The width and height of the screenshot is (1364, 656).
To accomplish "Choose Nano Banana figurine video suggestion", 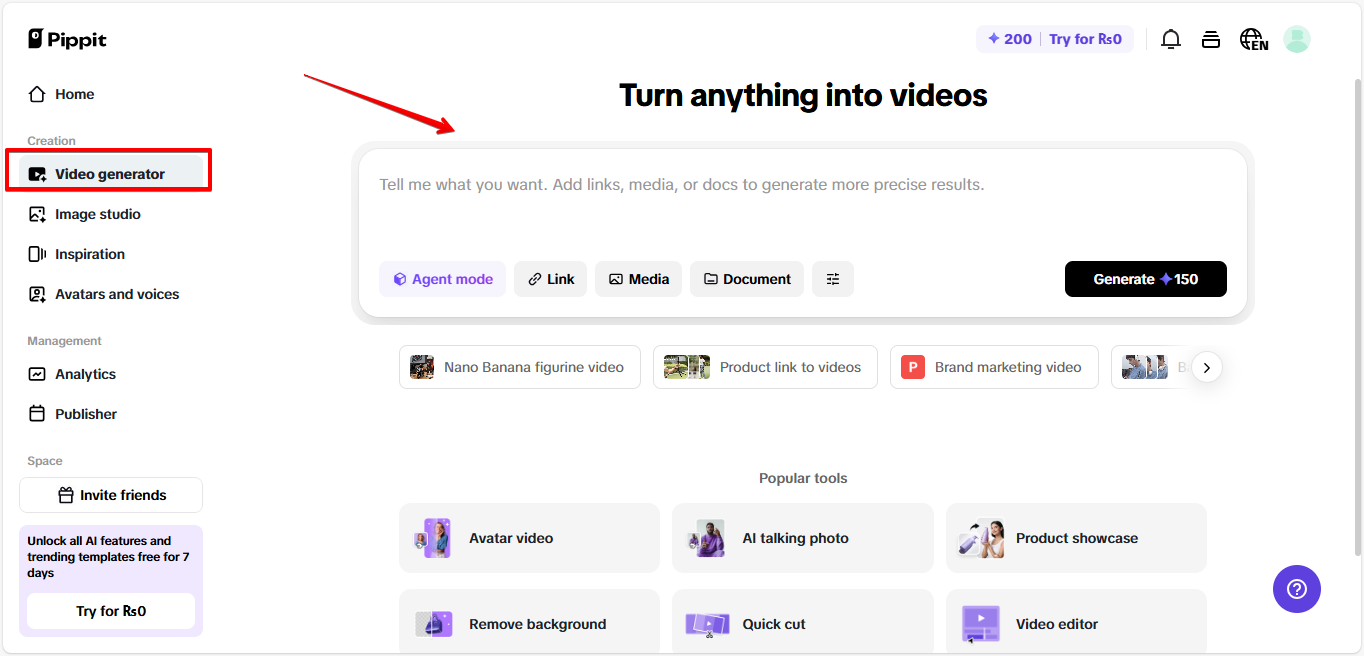I will pyautogui.click(x=520, y=367).
